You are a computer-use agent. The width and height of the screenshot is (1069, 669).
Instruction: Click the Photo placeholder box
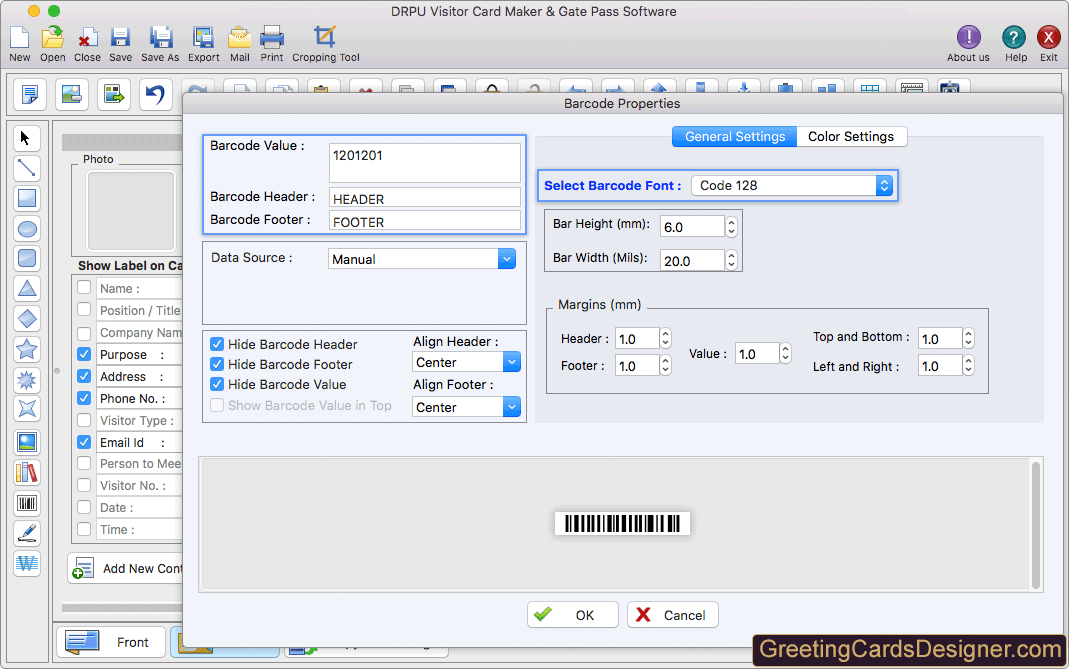[x=131, y=211]
